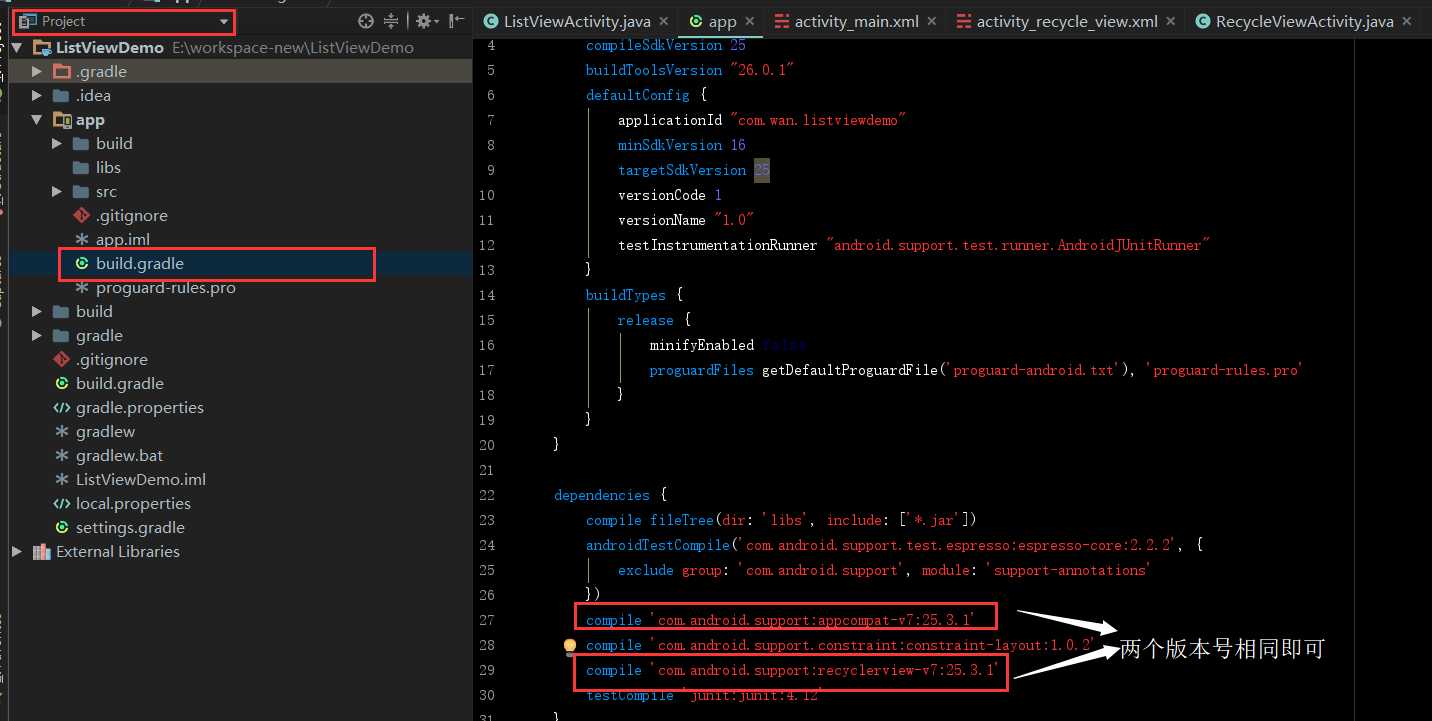Image resolution: width=1432 pixels, height=721 pixels.
Task: Select gradlew.bat file
Action: click(x=120, y=456)
